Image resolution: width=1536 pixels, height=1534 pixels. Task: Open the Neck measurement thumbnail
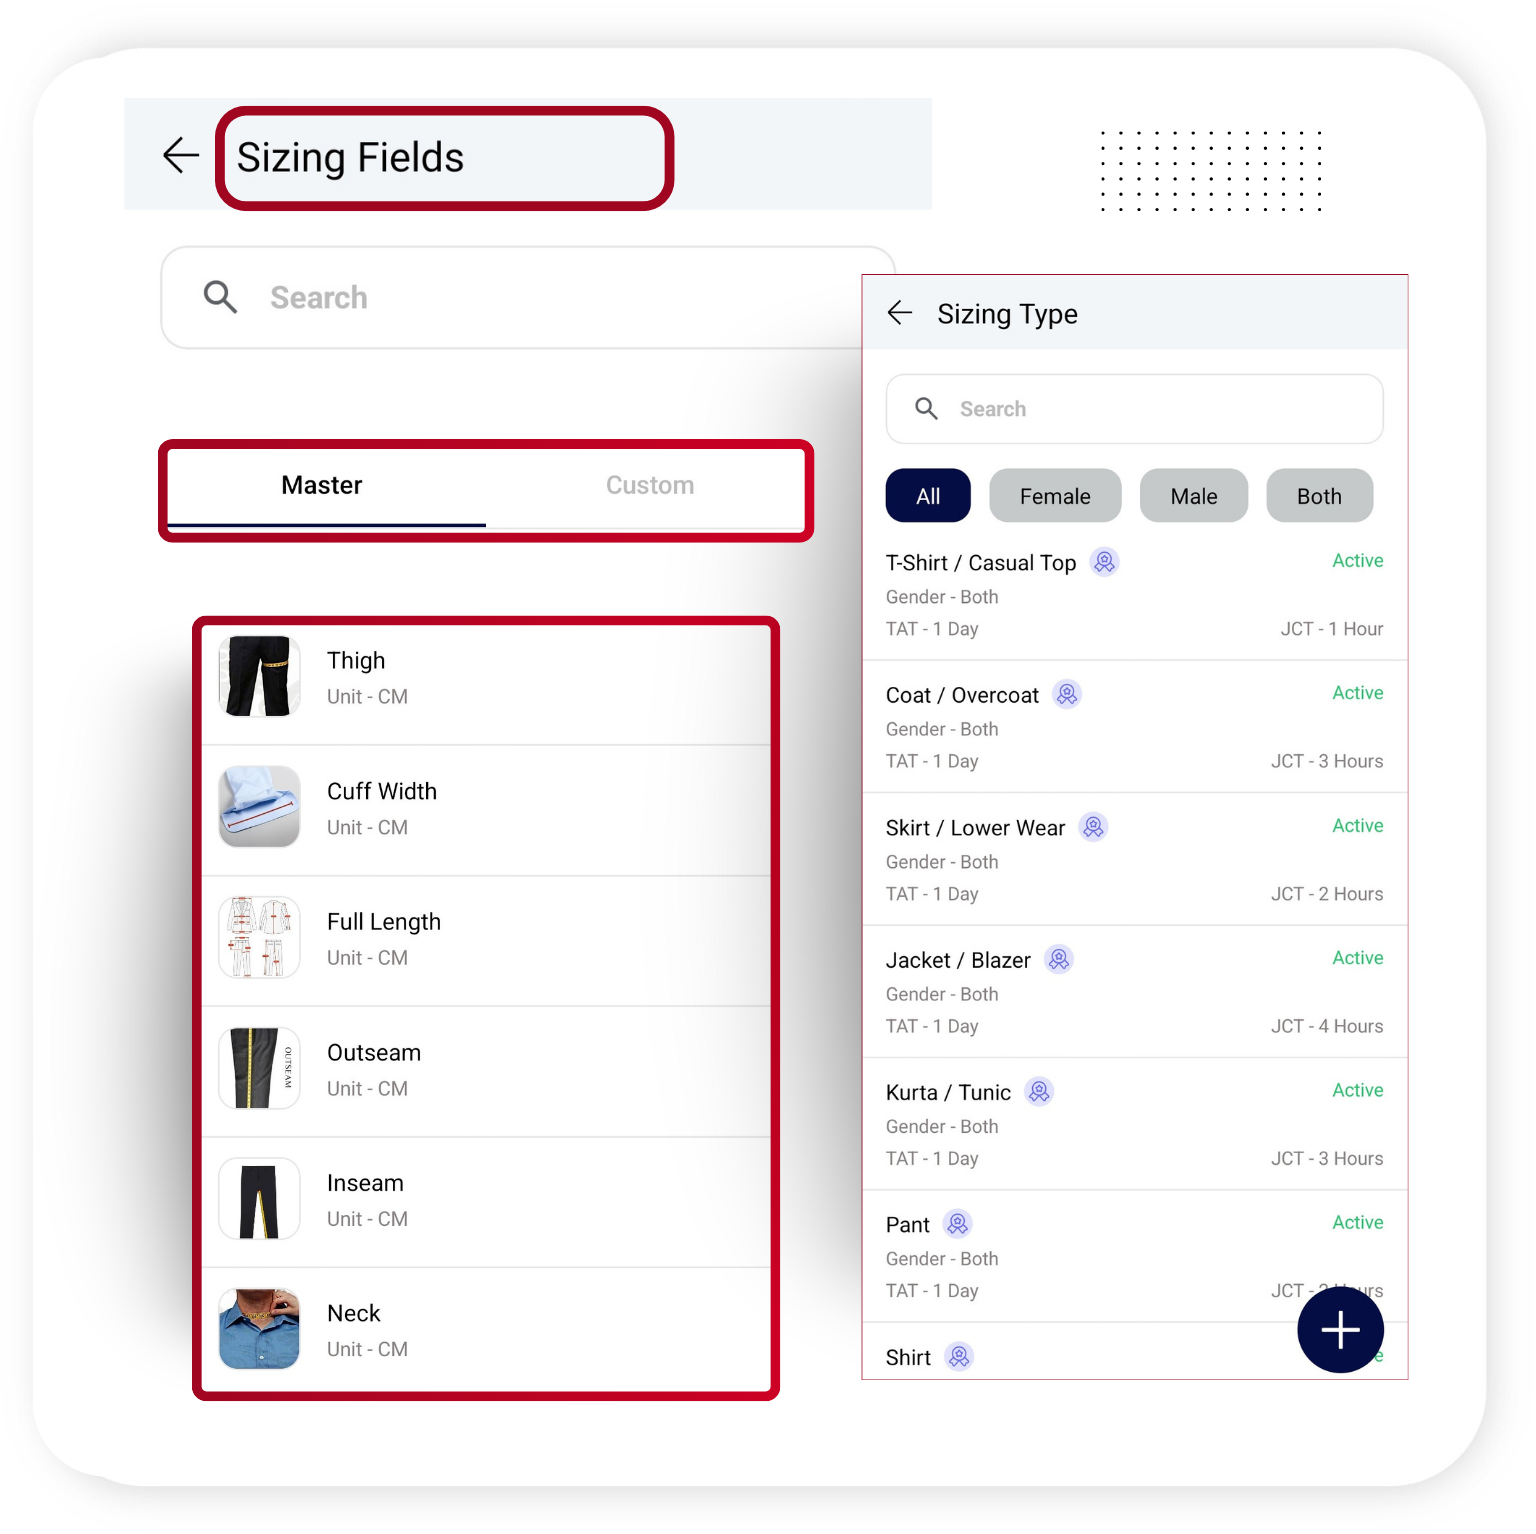pos(259,1329)
